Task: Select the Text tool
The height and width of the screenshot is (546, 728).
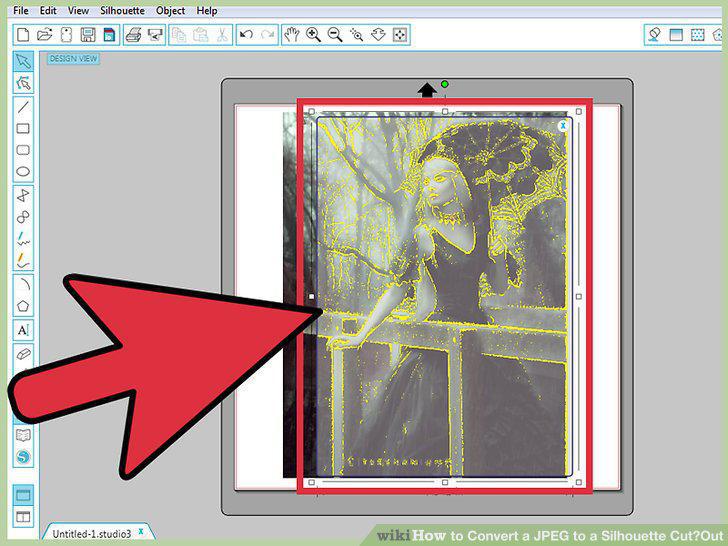Action: tap(23, 330)
